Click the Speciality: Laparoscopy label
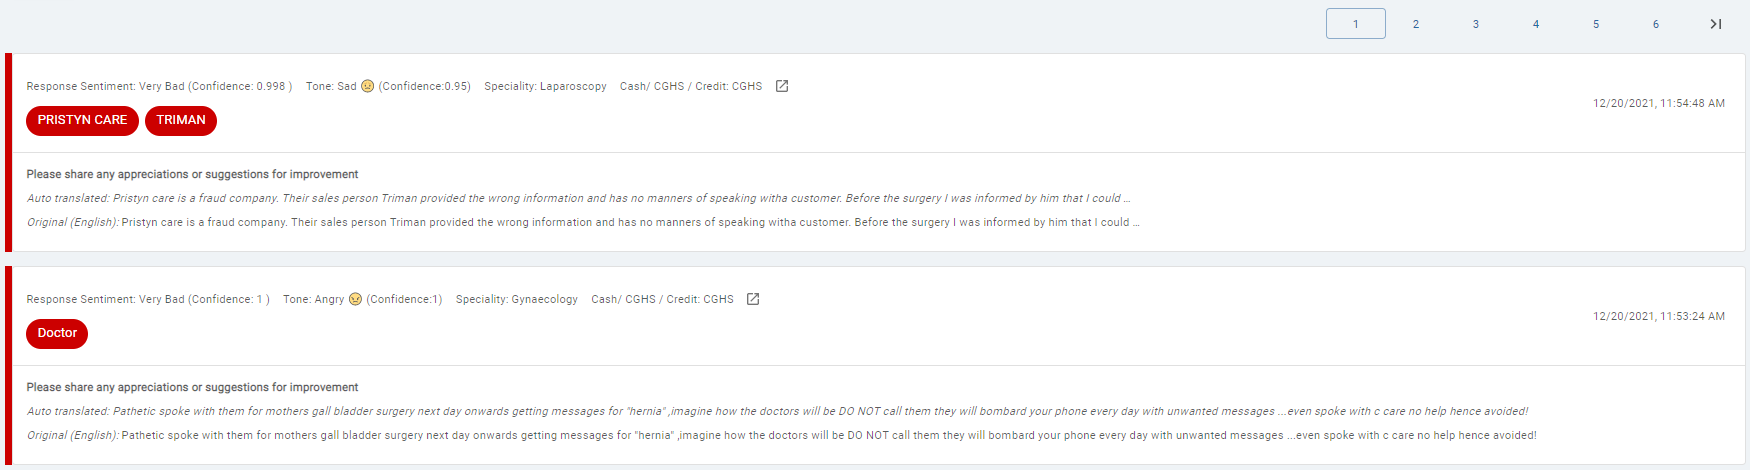The image size is (1750, 470). [545, 86]
